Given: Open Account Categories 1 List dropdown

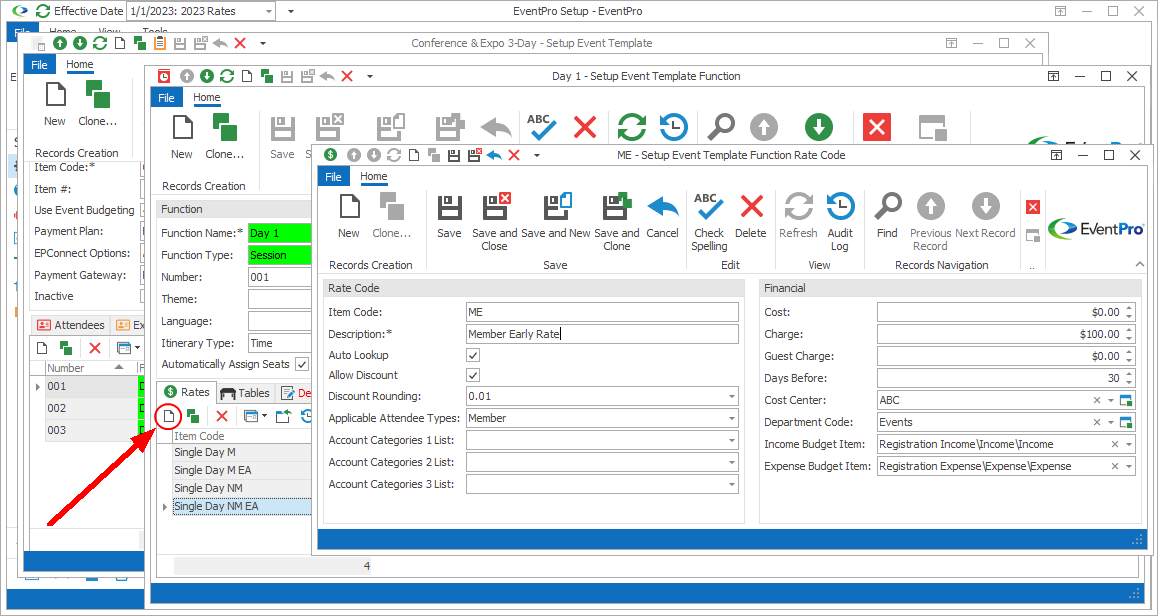Looking at the screenshot, I should point(731,440).
